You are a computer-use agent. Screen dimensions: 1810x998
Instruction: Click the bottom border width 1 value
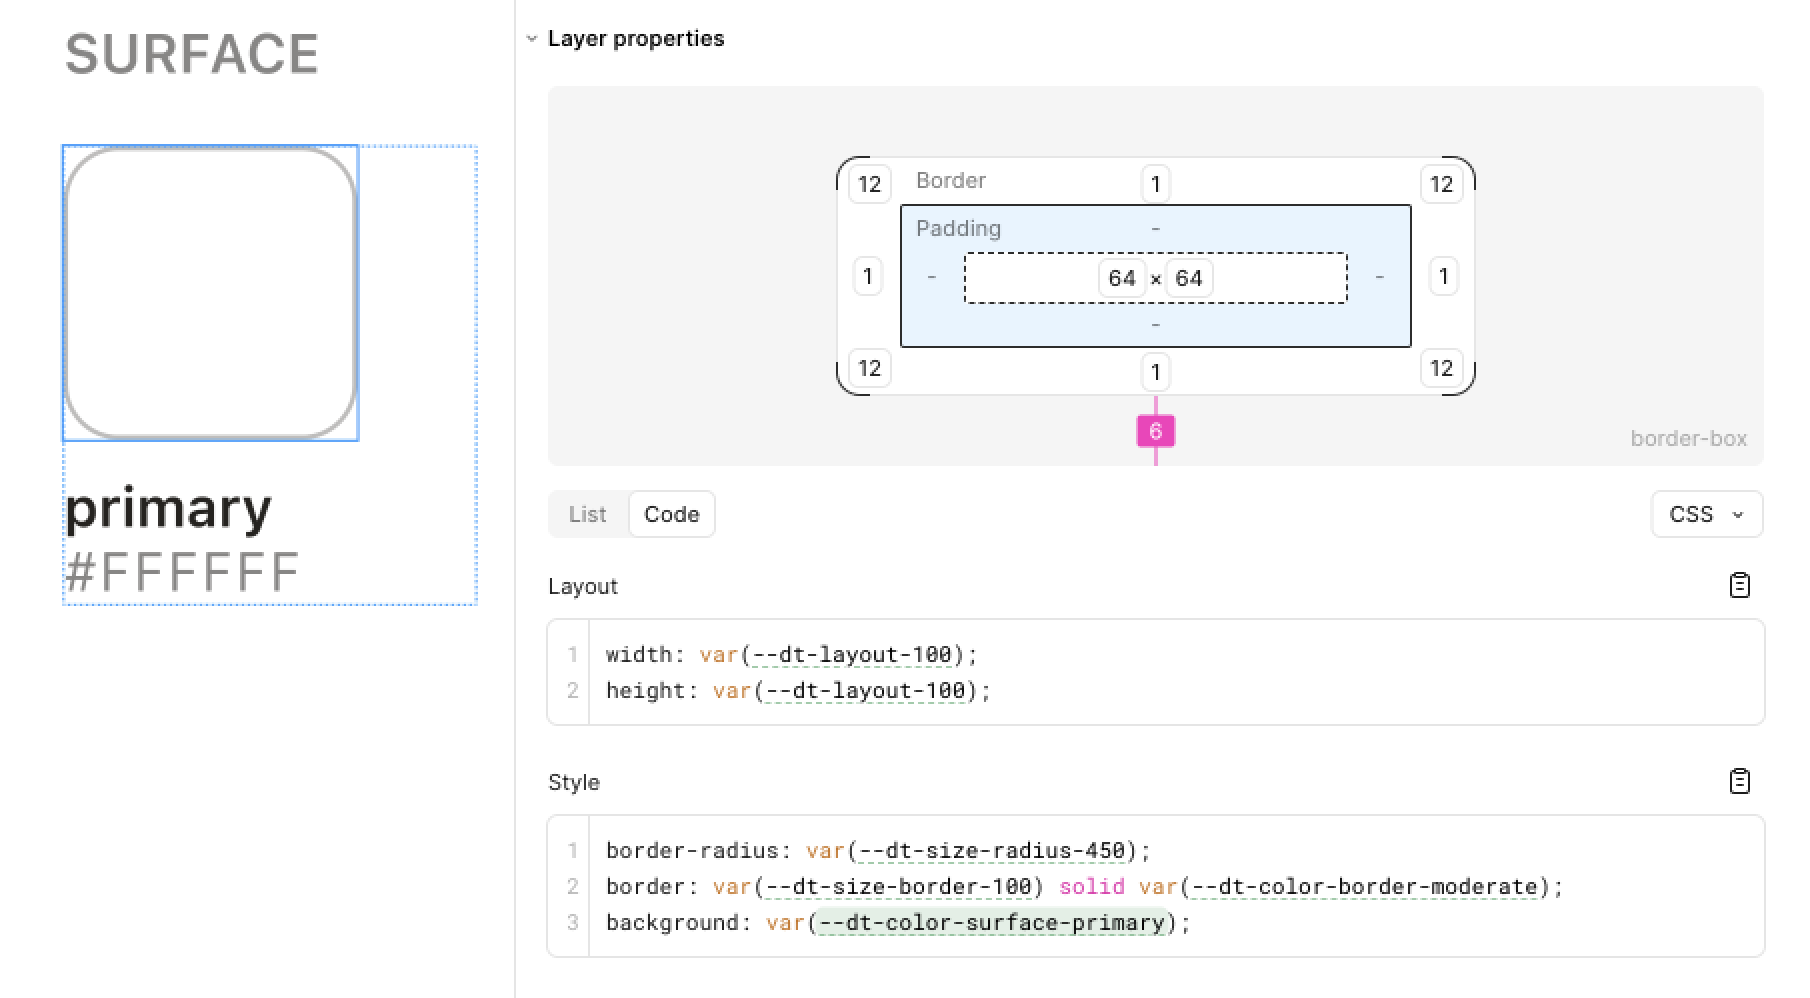pos(1155,372)
